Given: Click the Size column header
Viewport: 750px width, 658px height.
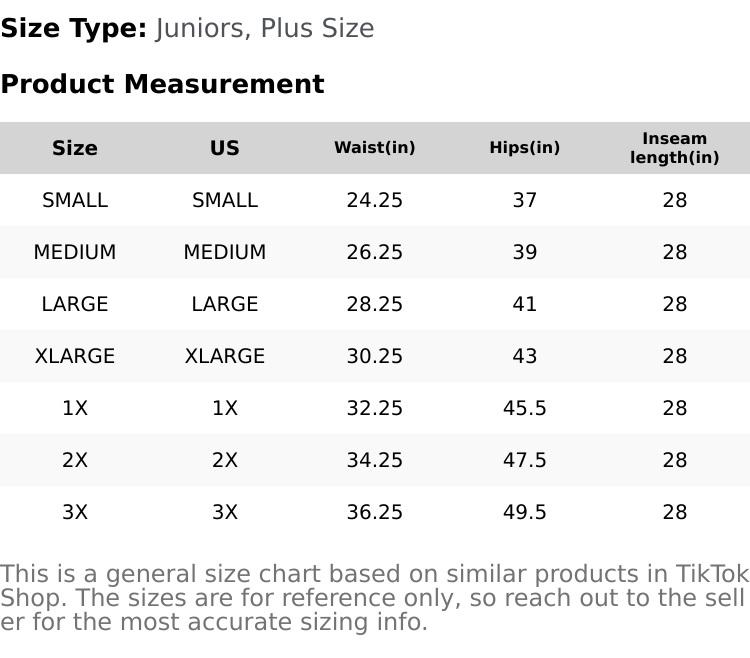Looking at the screenshot, I should 75,148.
